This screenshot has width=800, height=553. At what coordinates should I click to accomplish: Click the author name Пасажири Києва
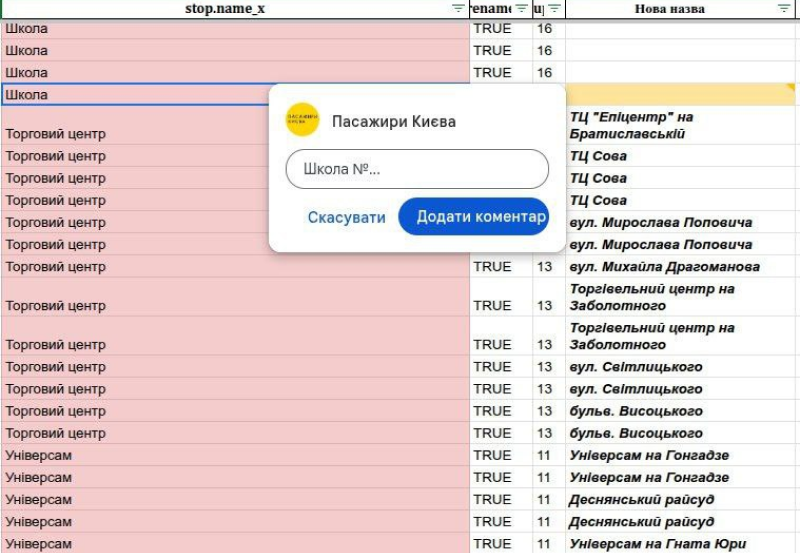[393, 122]
